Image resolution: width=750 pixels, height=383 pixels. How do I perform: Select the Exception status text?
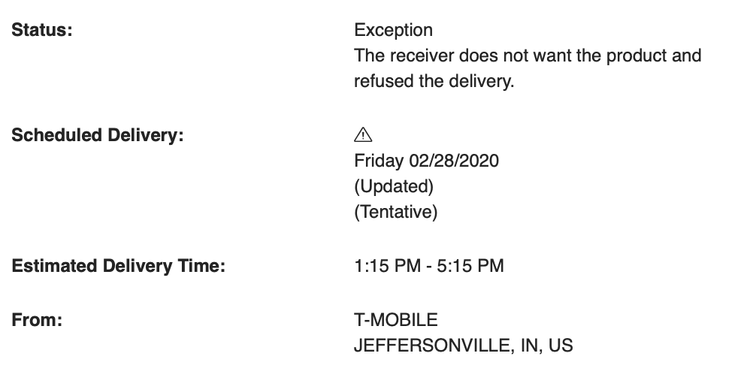pos(393,30)
